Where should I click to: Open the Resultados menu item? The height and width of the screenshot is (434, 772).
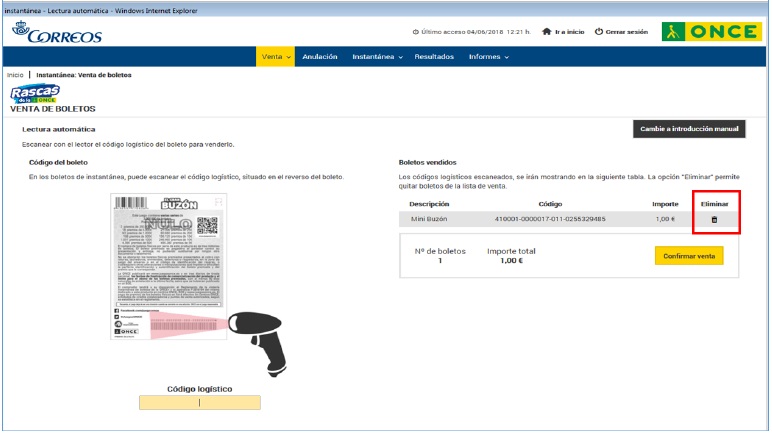[x=434, y=57]
